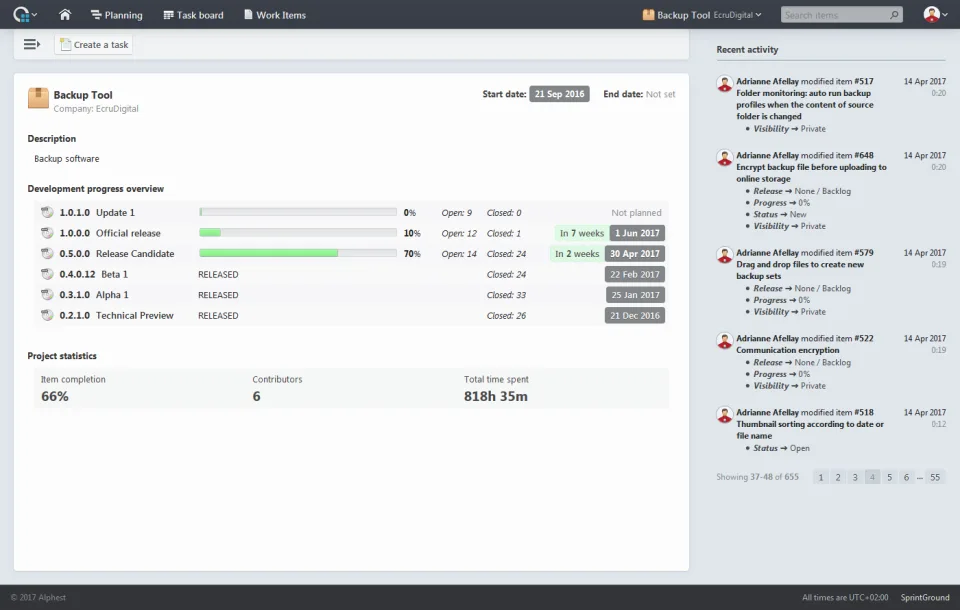Click the 25 Jan 2017 date badge

[635, 295]
